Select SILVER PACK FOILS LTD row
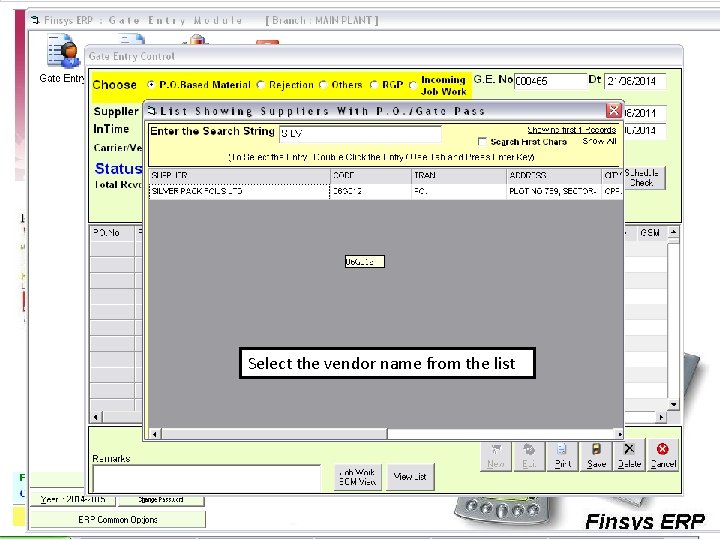The image size is (720, 540). point(385,191)
